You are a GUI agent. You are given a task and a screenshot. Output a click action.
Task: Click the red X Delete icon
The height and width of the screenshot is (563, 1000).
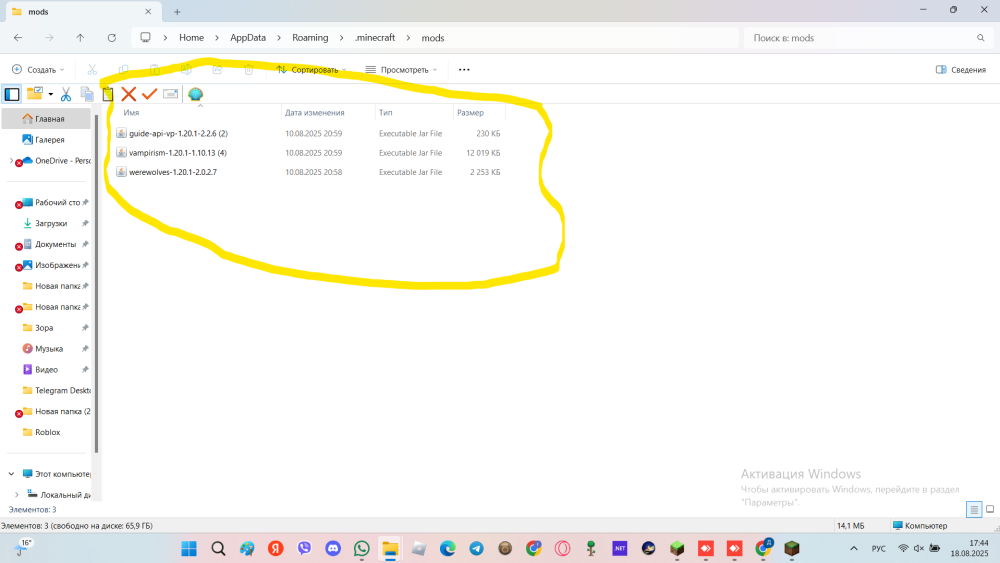[x=128, y=94]
